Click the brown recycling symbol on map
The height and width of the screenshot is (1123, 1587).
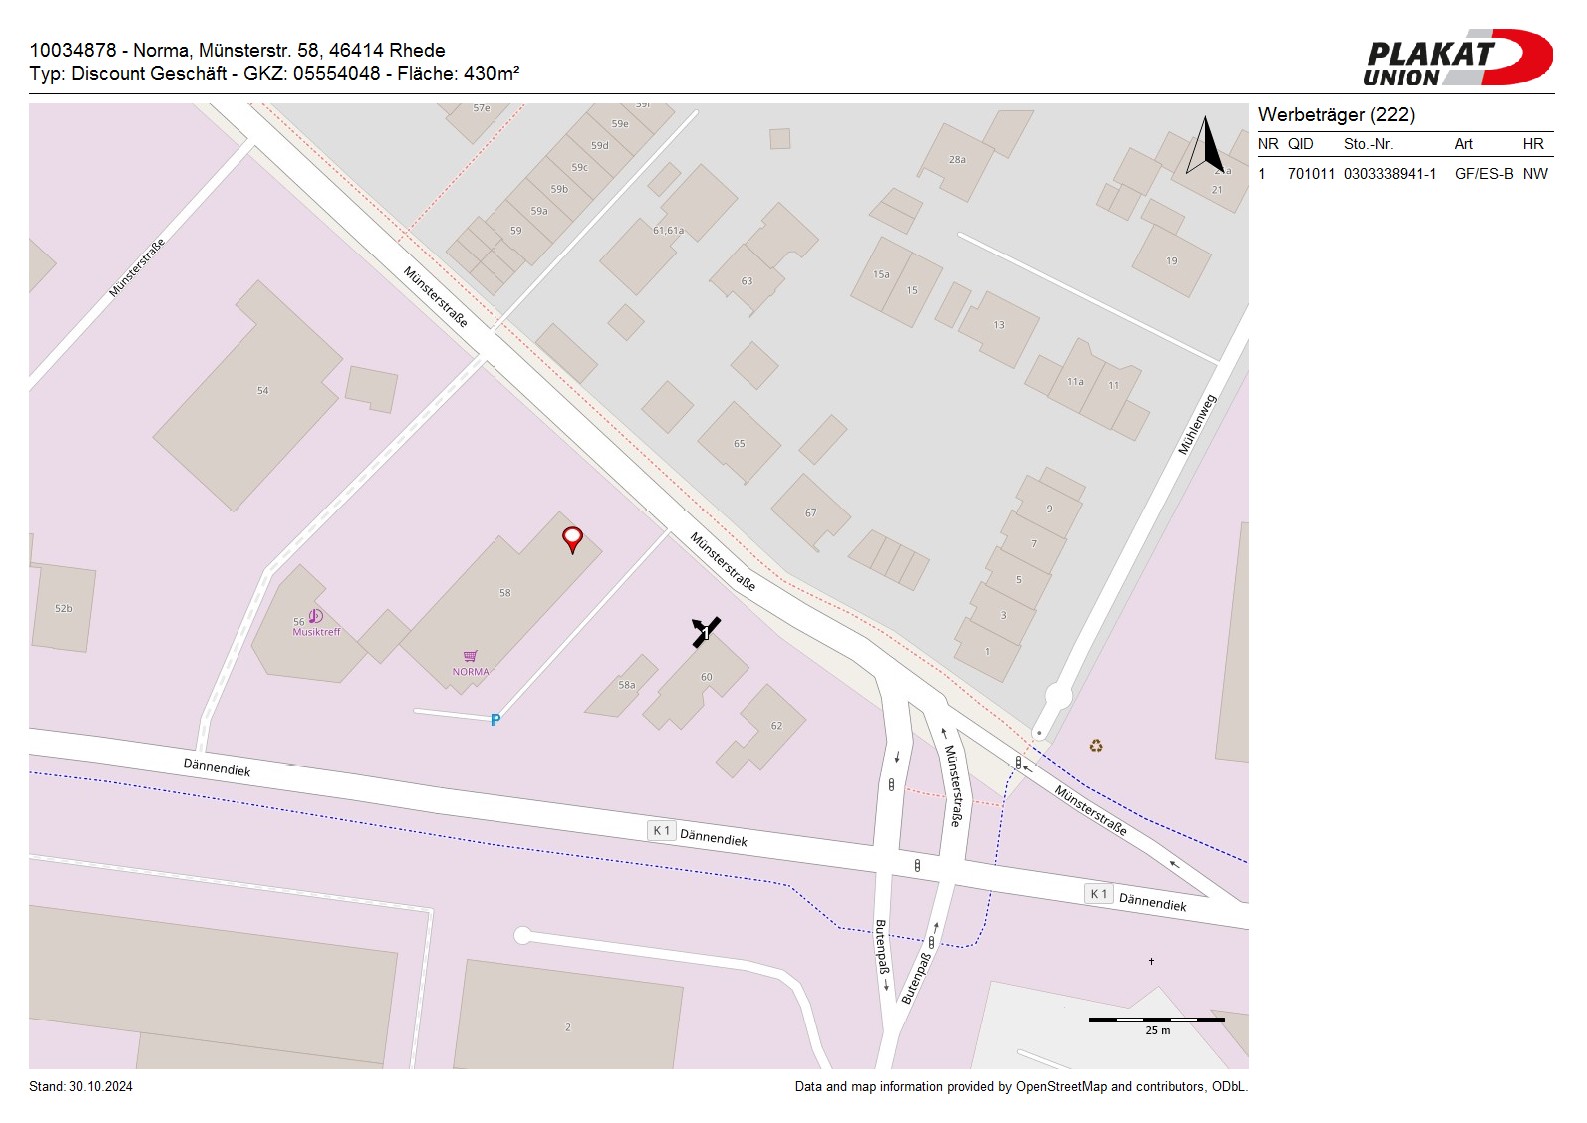[1096, 746]
